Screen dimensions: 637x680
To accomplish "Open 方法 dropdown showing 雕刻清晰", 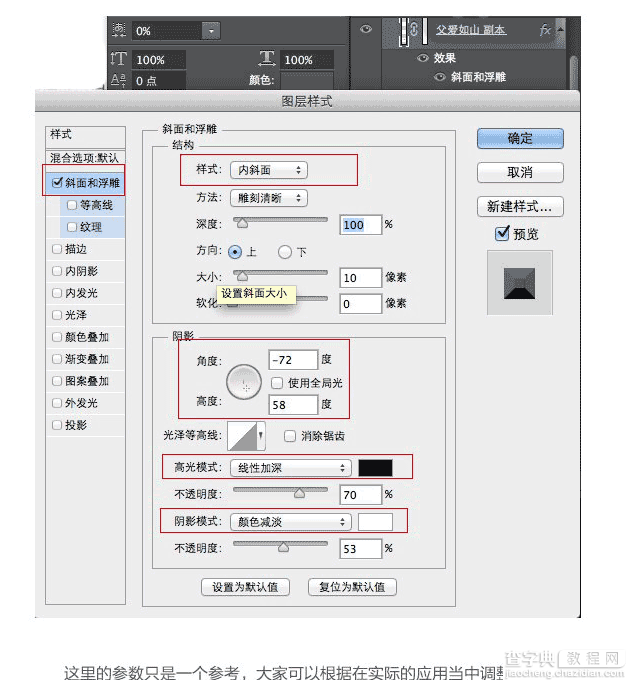I will point(269,198).
